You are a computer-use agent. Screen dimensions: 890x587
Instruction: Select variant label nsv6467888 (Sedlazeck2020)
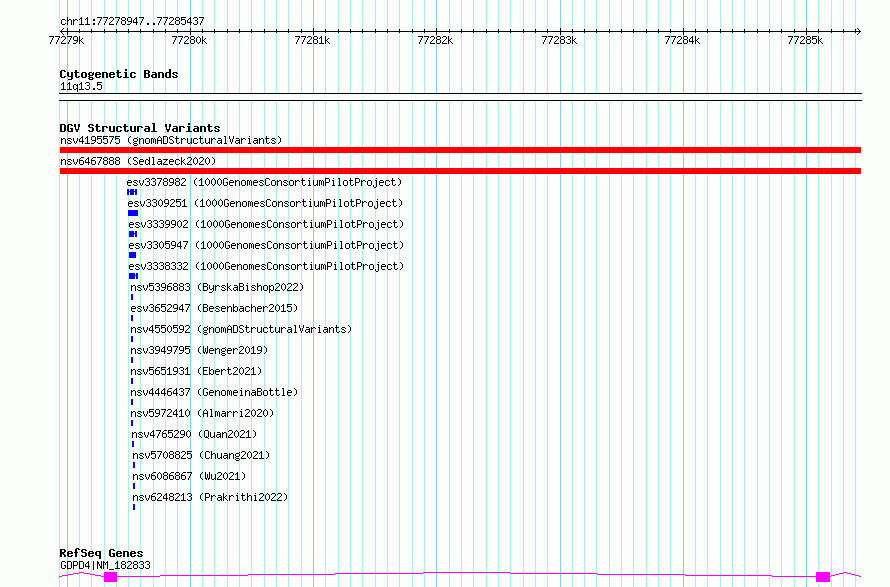(138, 161)
